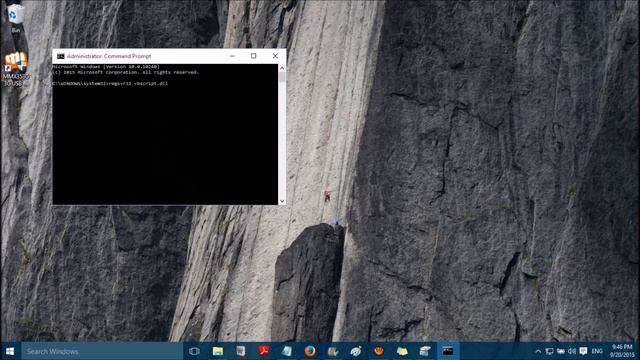640x360 pixels.
Task: Click the Command Prompt scrollbar thumb
Action: [282, 78]
